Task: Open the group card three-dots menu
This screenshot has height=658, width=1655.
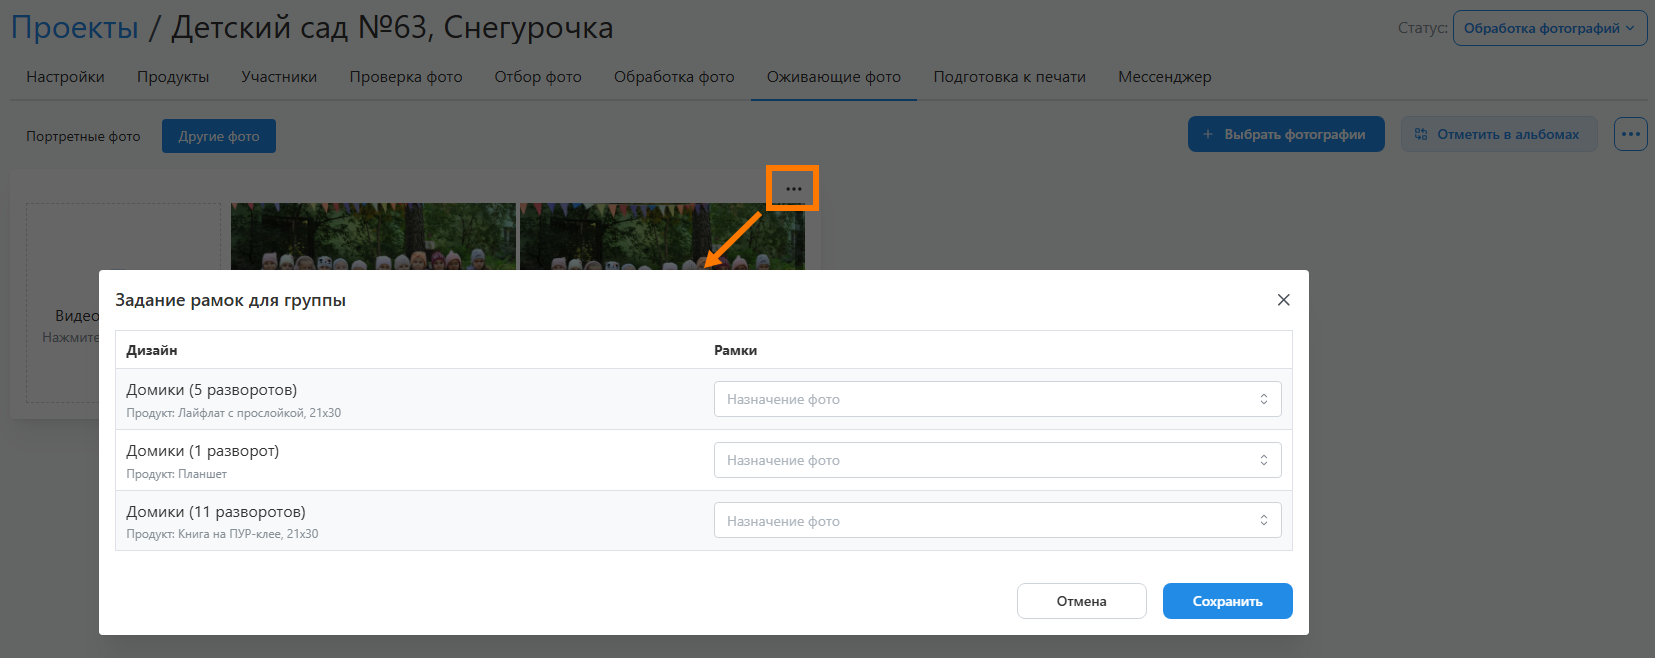Action: coord(793,189)
